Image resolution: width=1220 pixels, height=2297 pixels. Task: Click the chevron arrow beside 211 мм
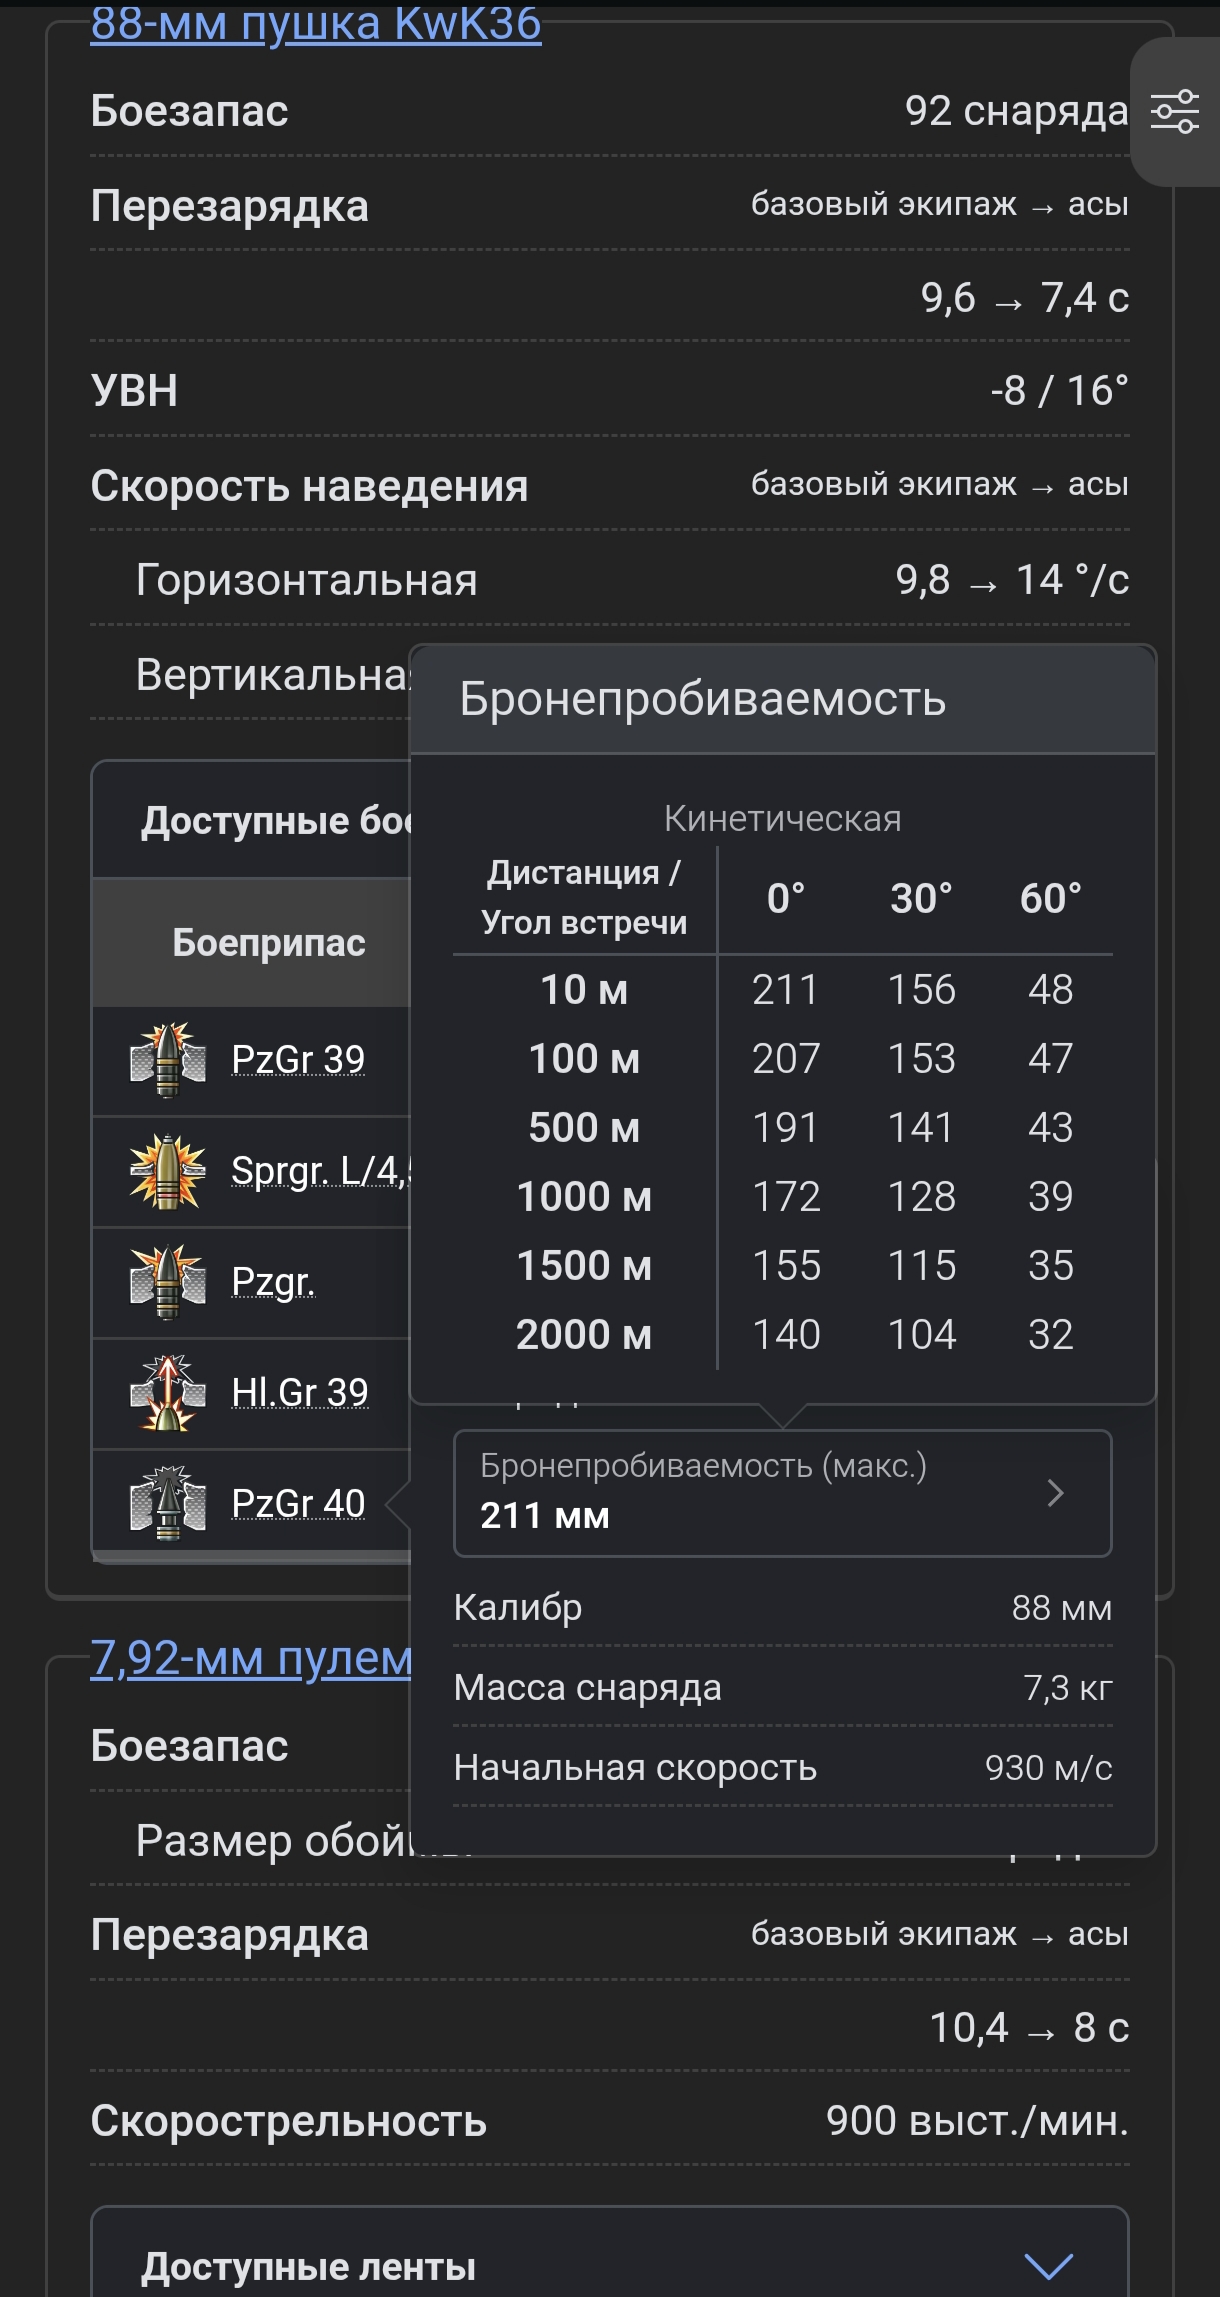tap(1055, 1493)
